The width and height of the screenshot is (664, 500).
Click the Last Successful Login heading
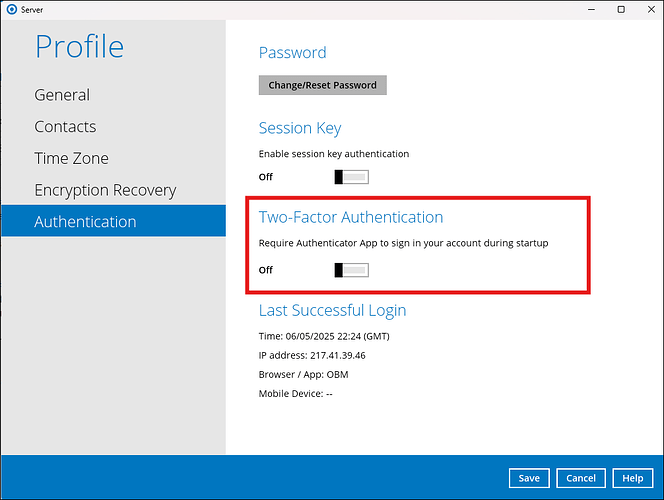pyautogui.click(x=332, y=310)
